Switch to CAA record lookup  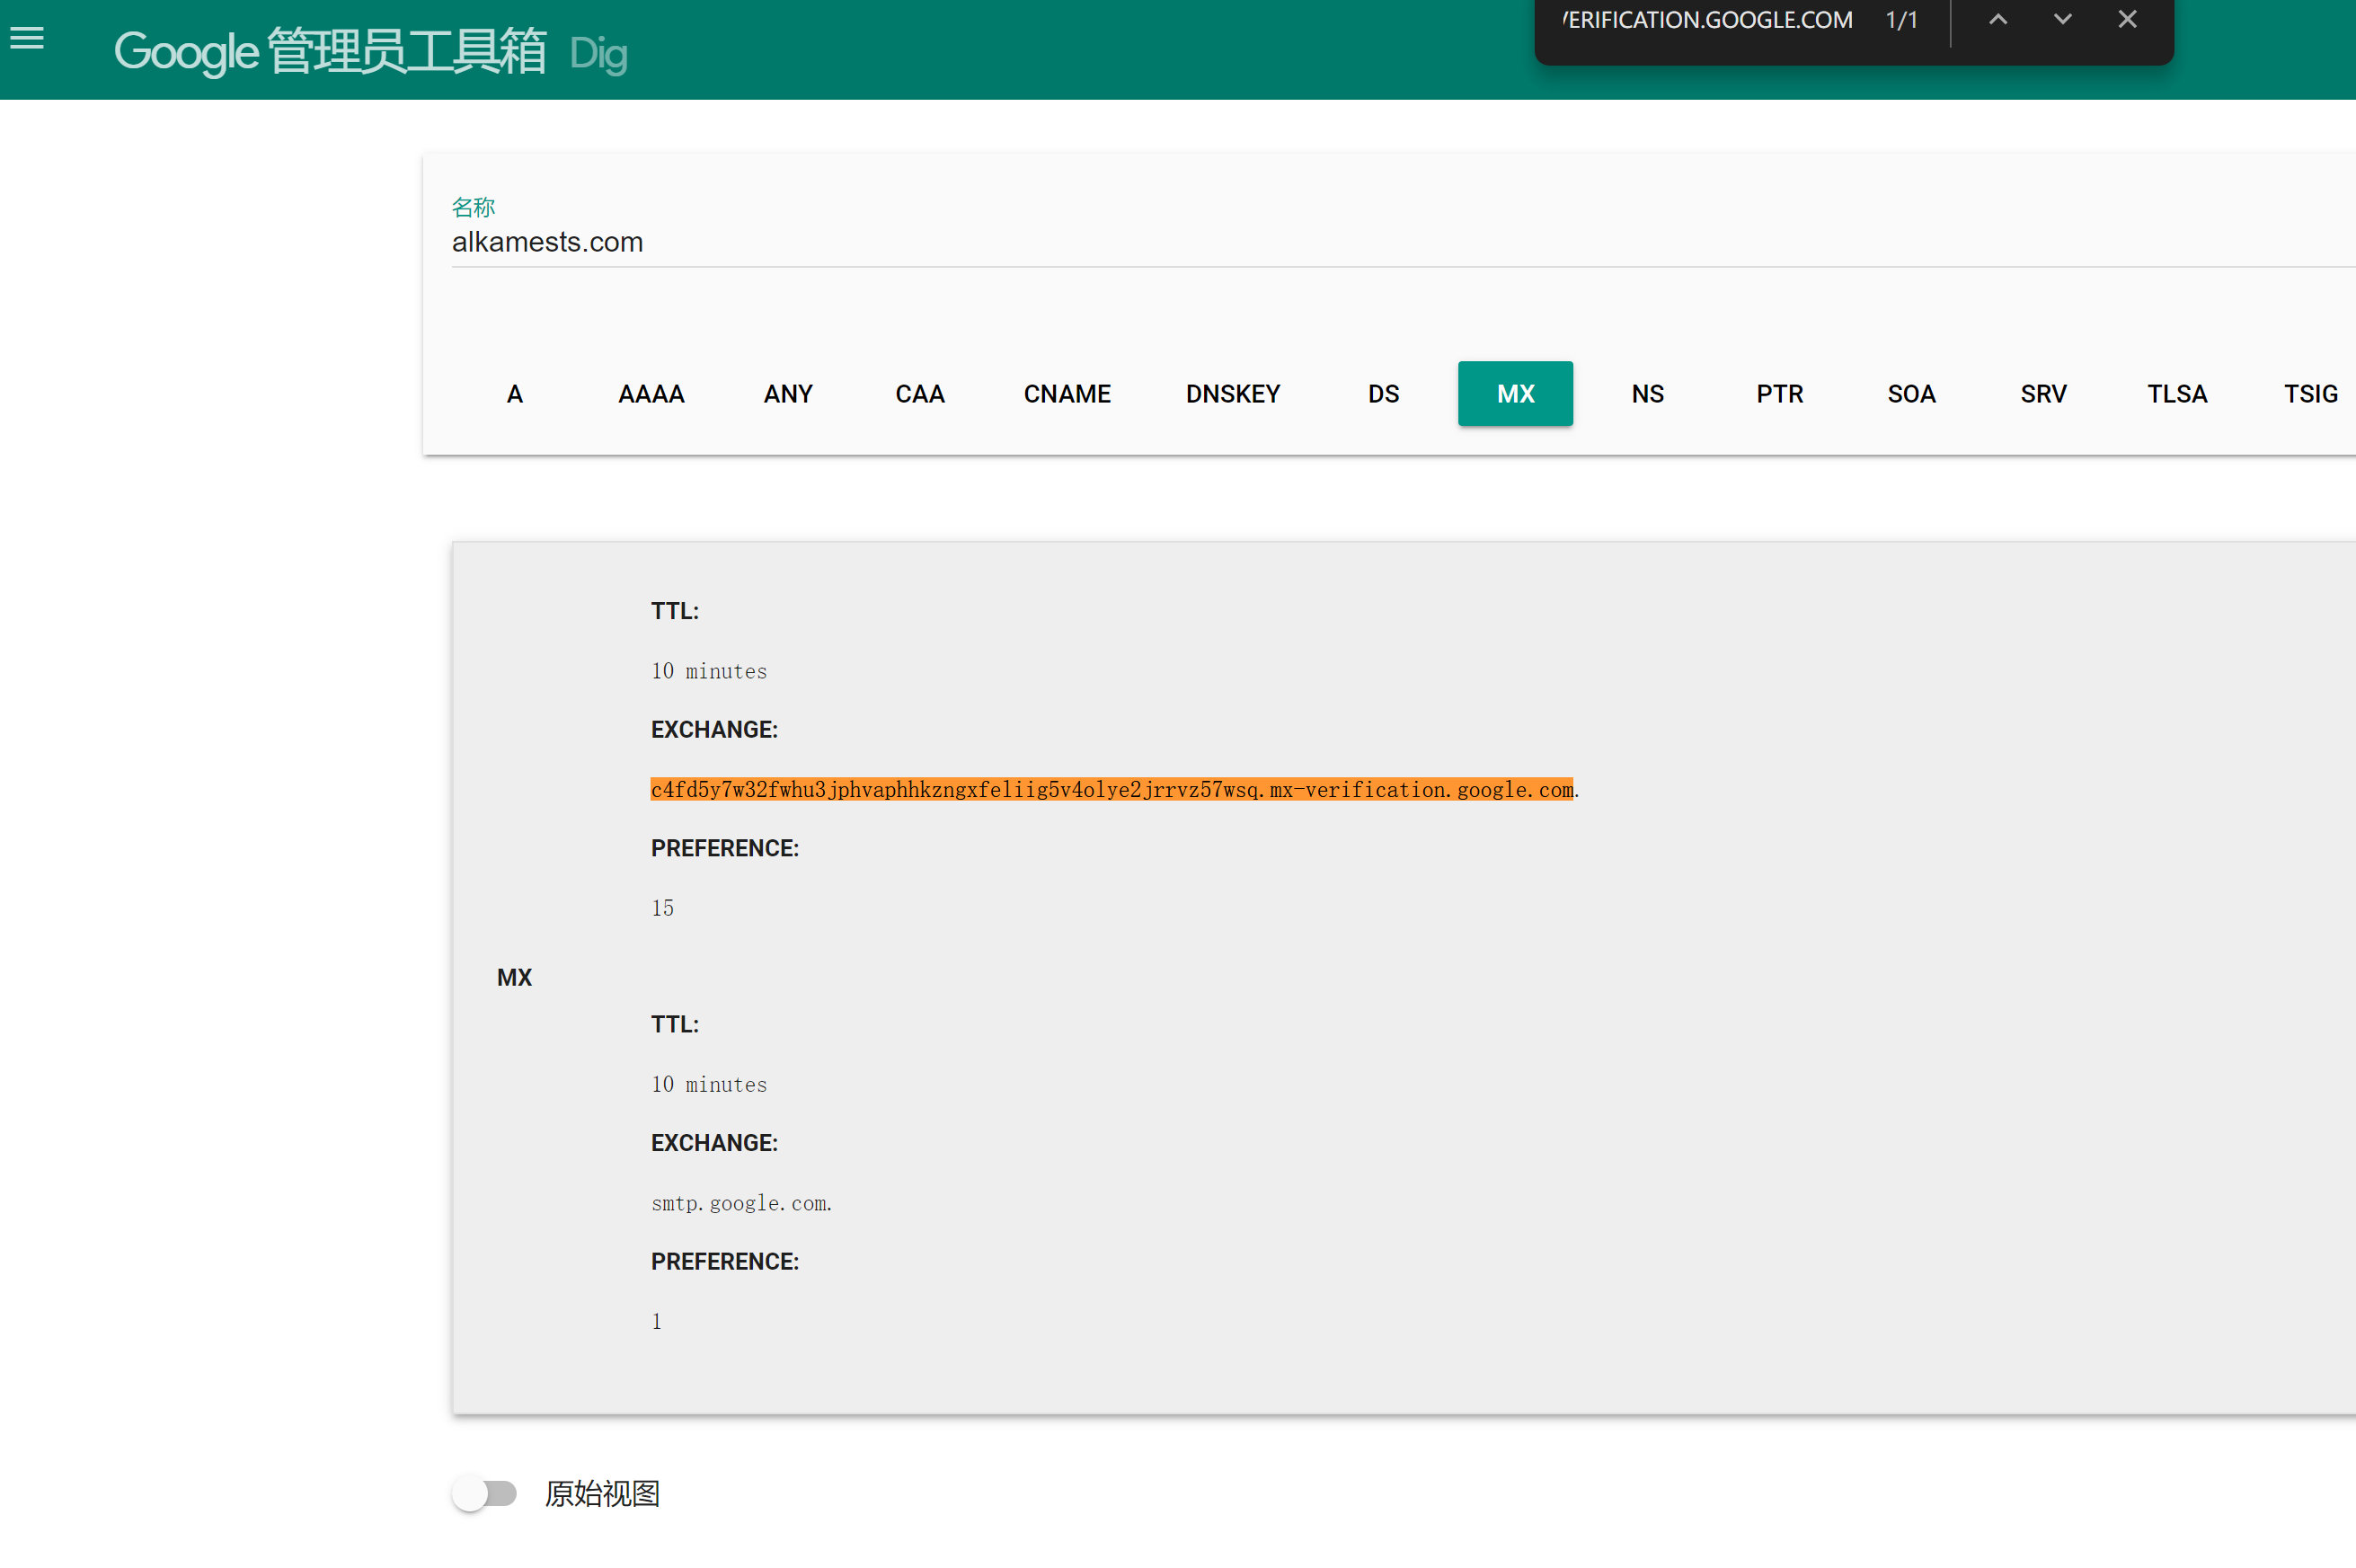919,394
